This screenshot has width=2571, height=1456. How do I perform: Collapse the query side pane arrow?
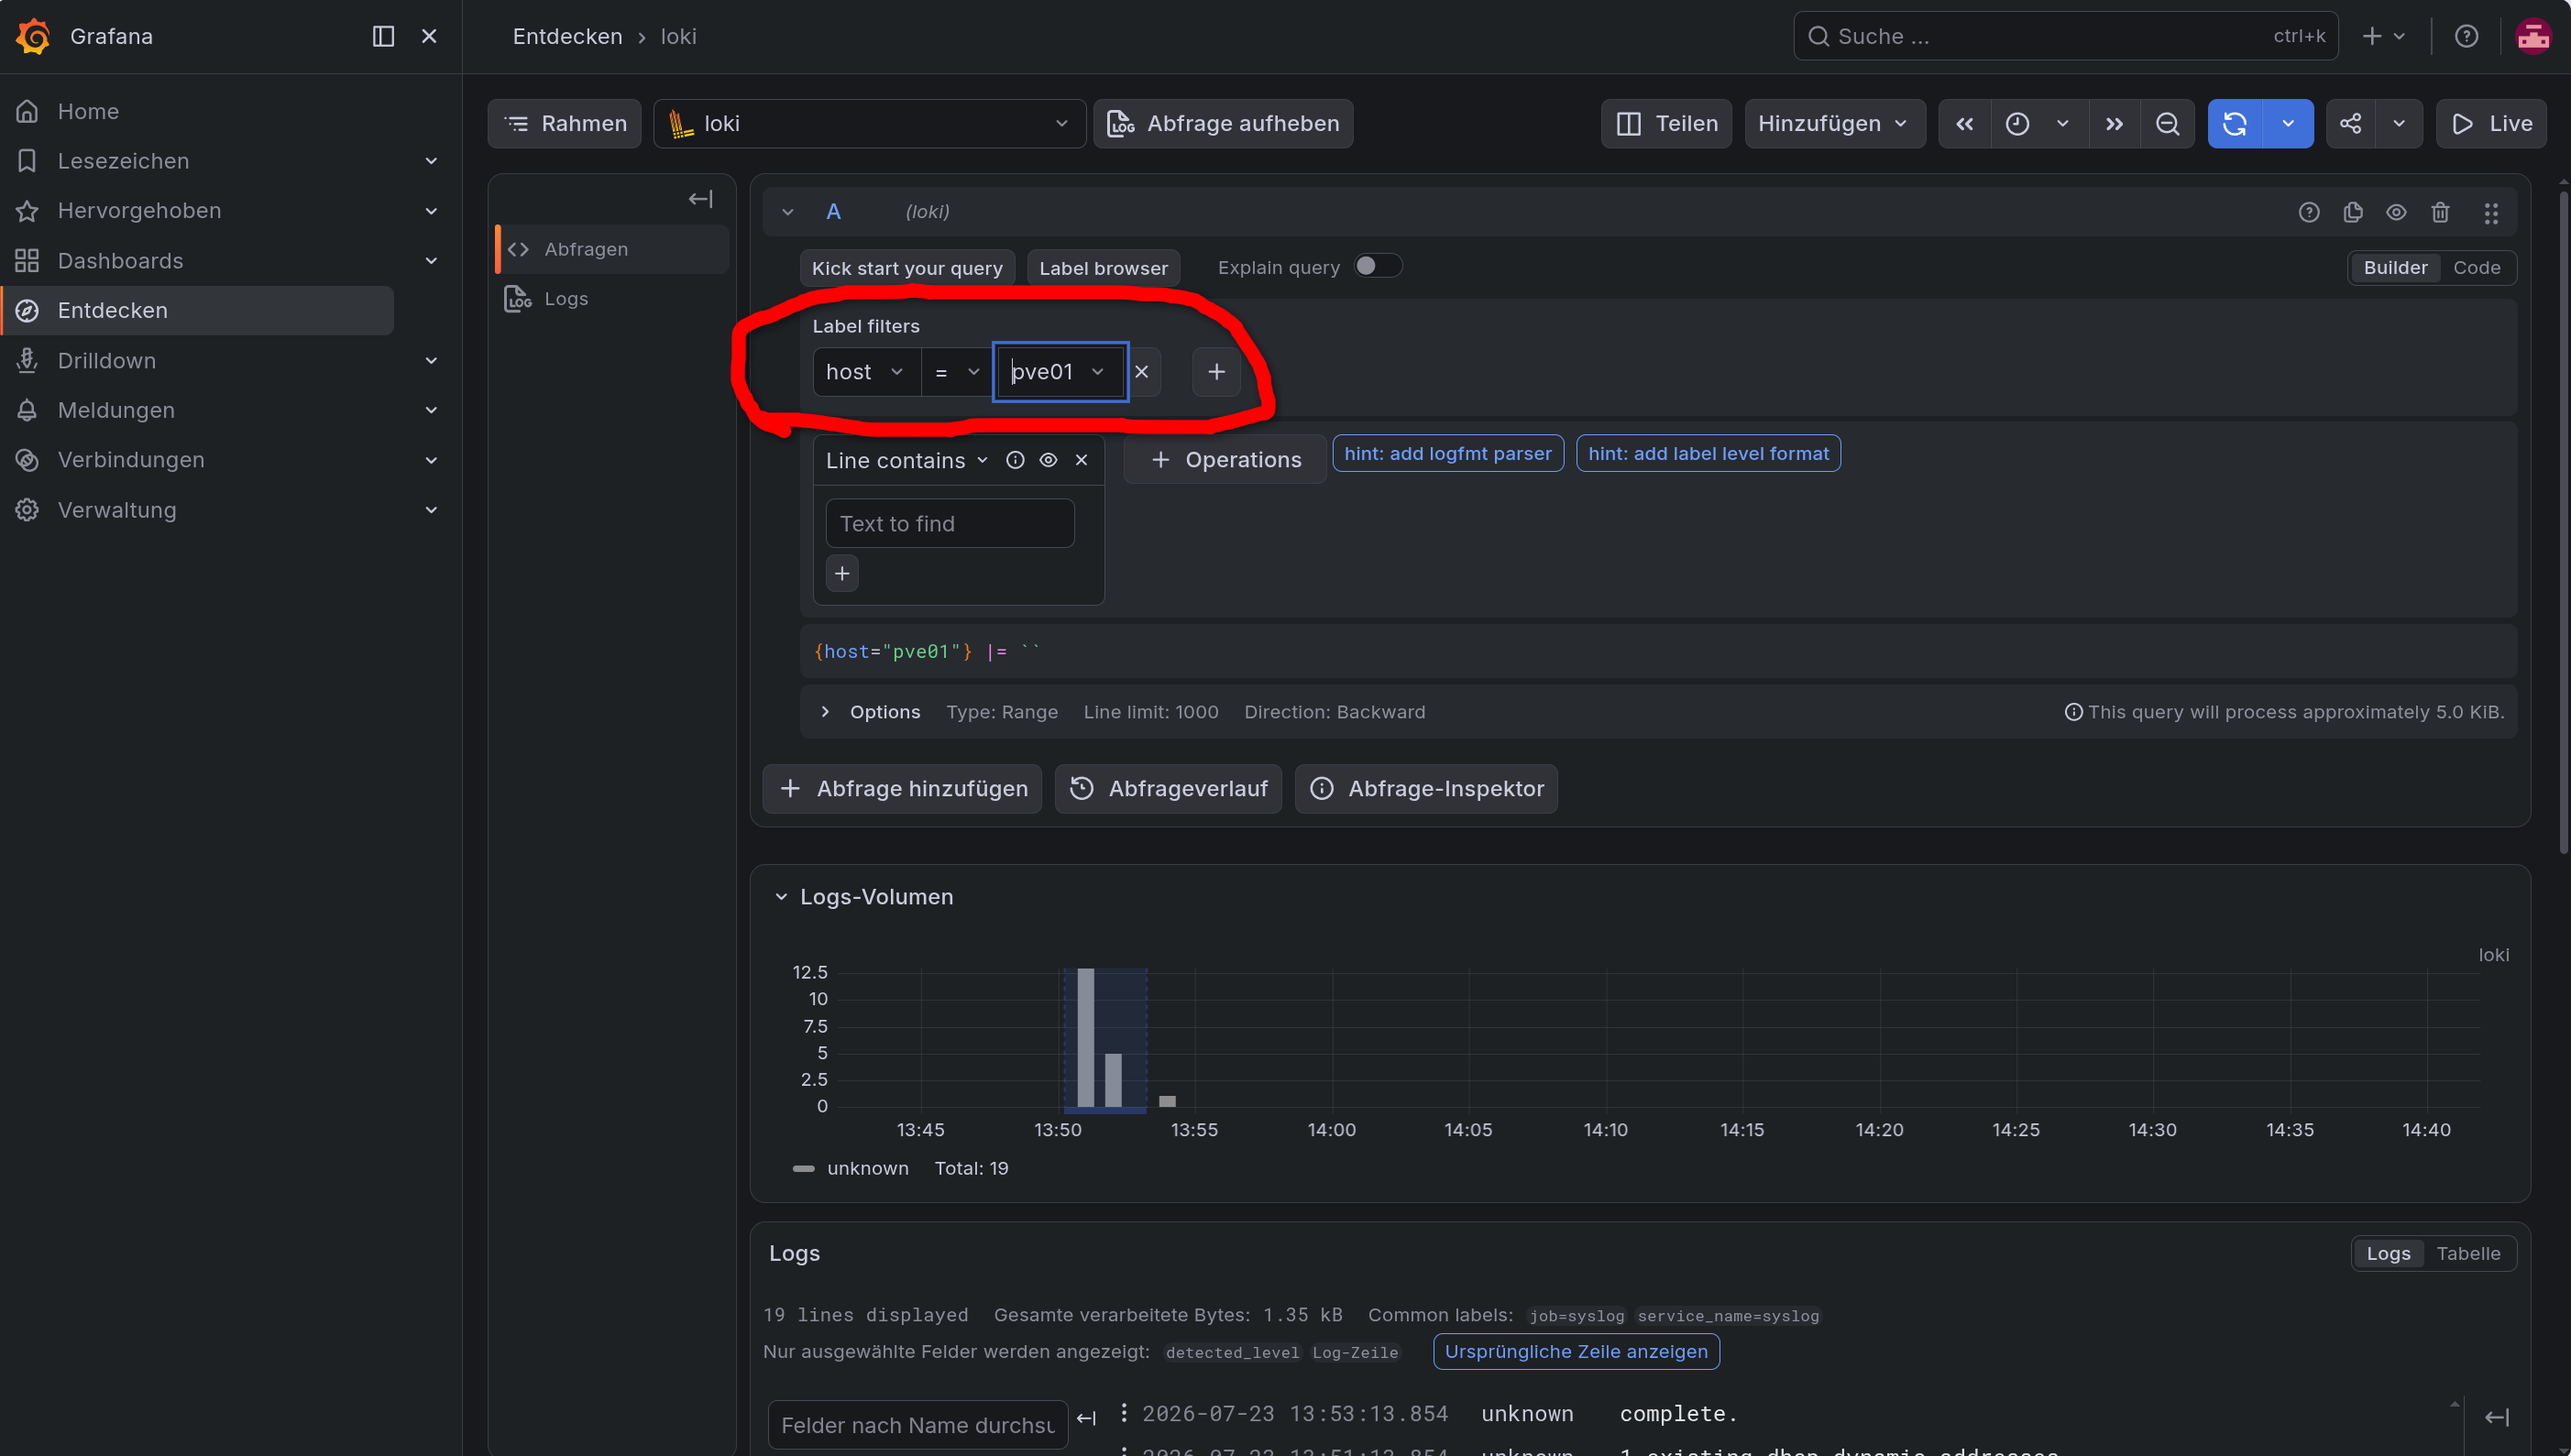click(x=700, y=199)
